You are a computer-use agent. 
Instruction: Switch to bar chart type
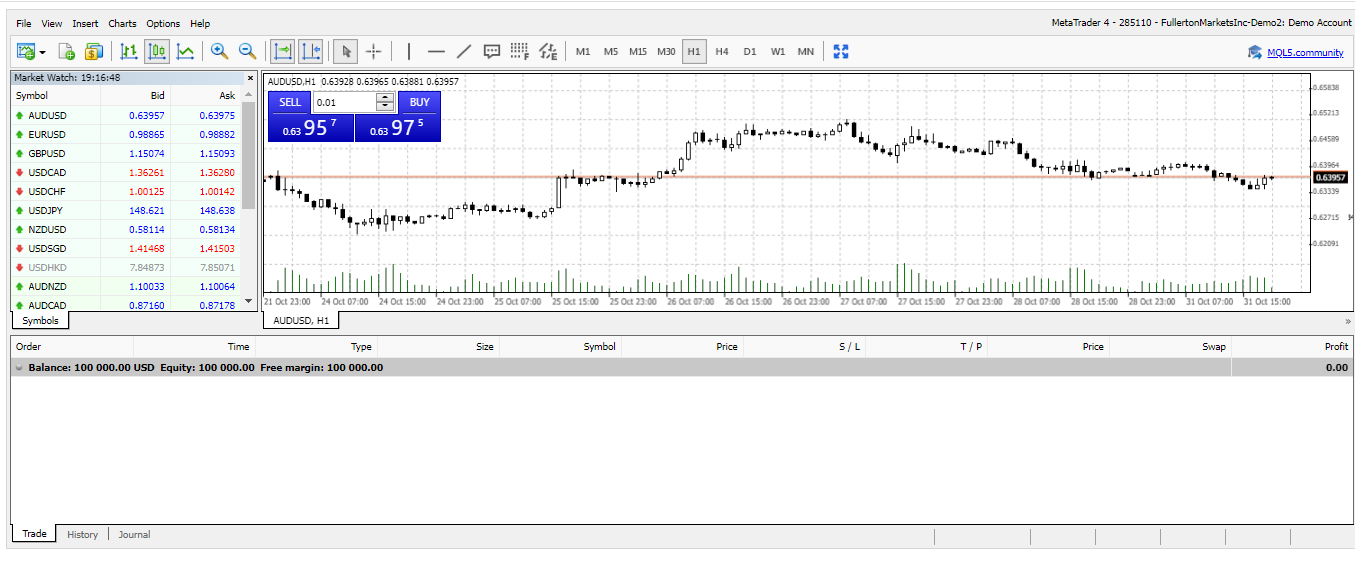pos(129,51)
